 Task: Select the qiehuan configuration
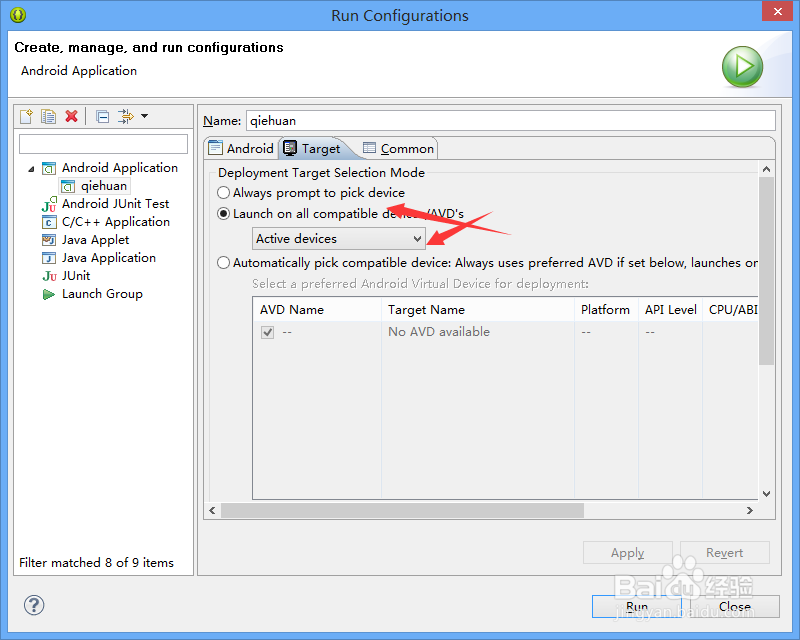pyautogui.click(x=104, y=186)
